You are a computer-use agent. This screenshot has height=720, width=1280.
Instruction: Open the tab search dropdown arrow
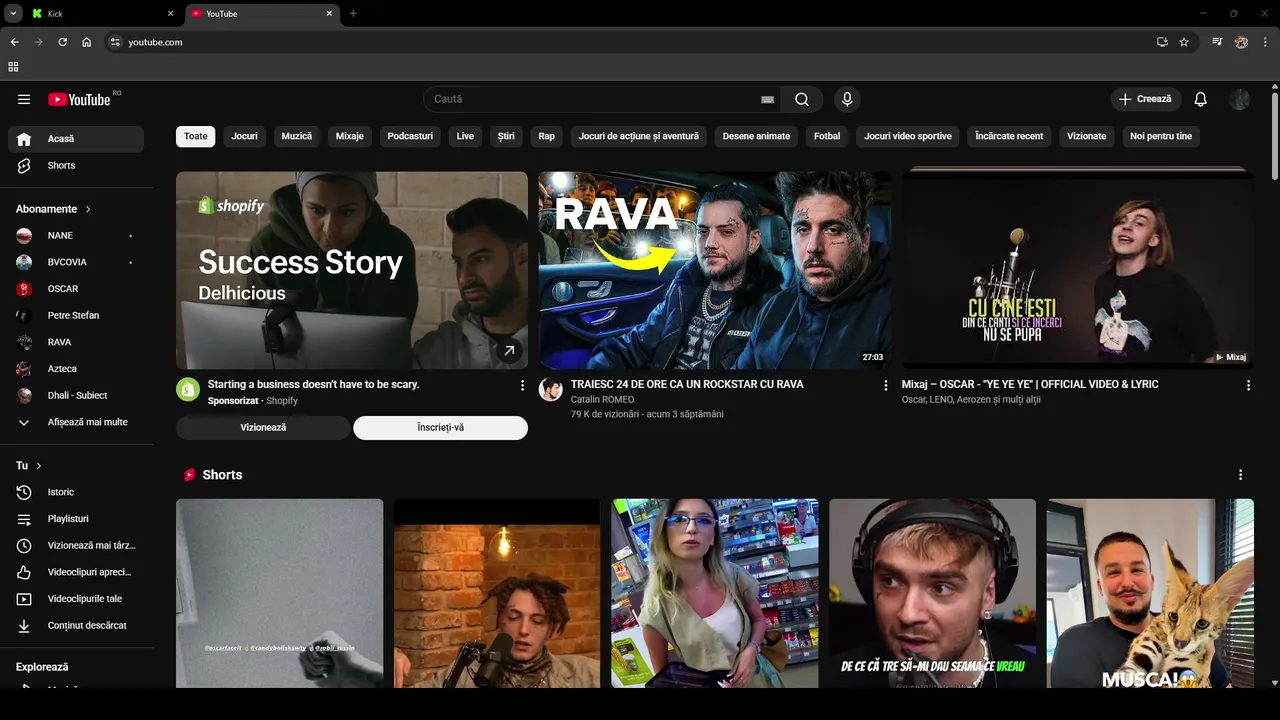pos(14,14)
